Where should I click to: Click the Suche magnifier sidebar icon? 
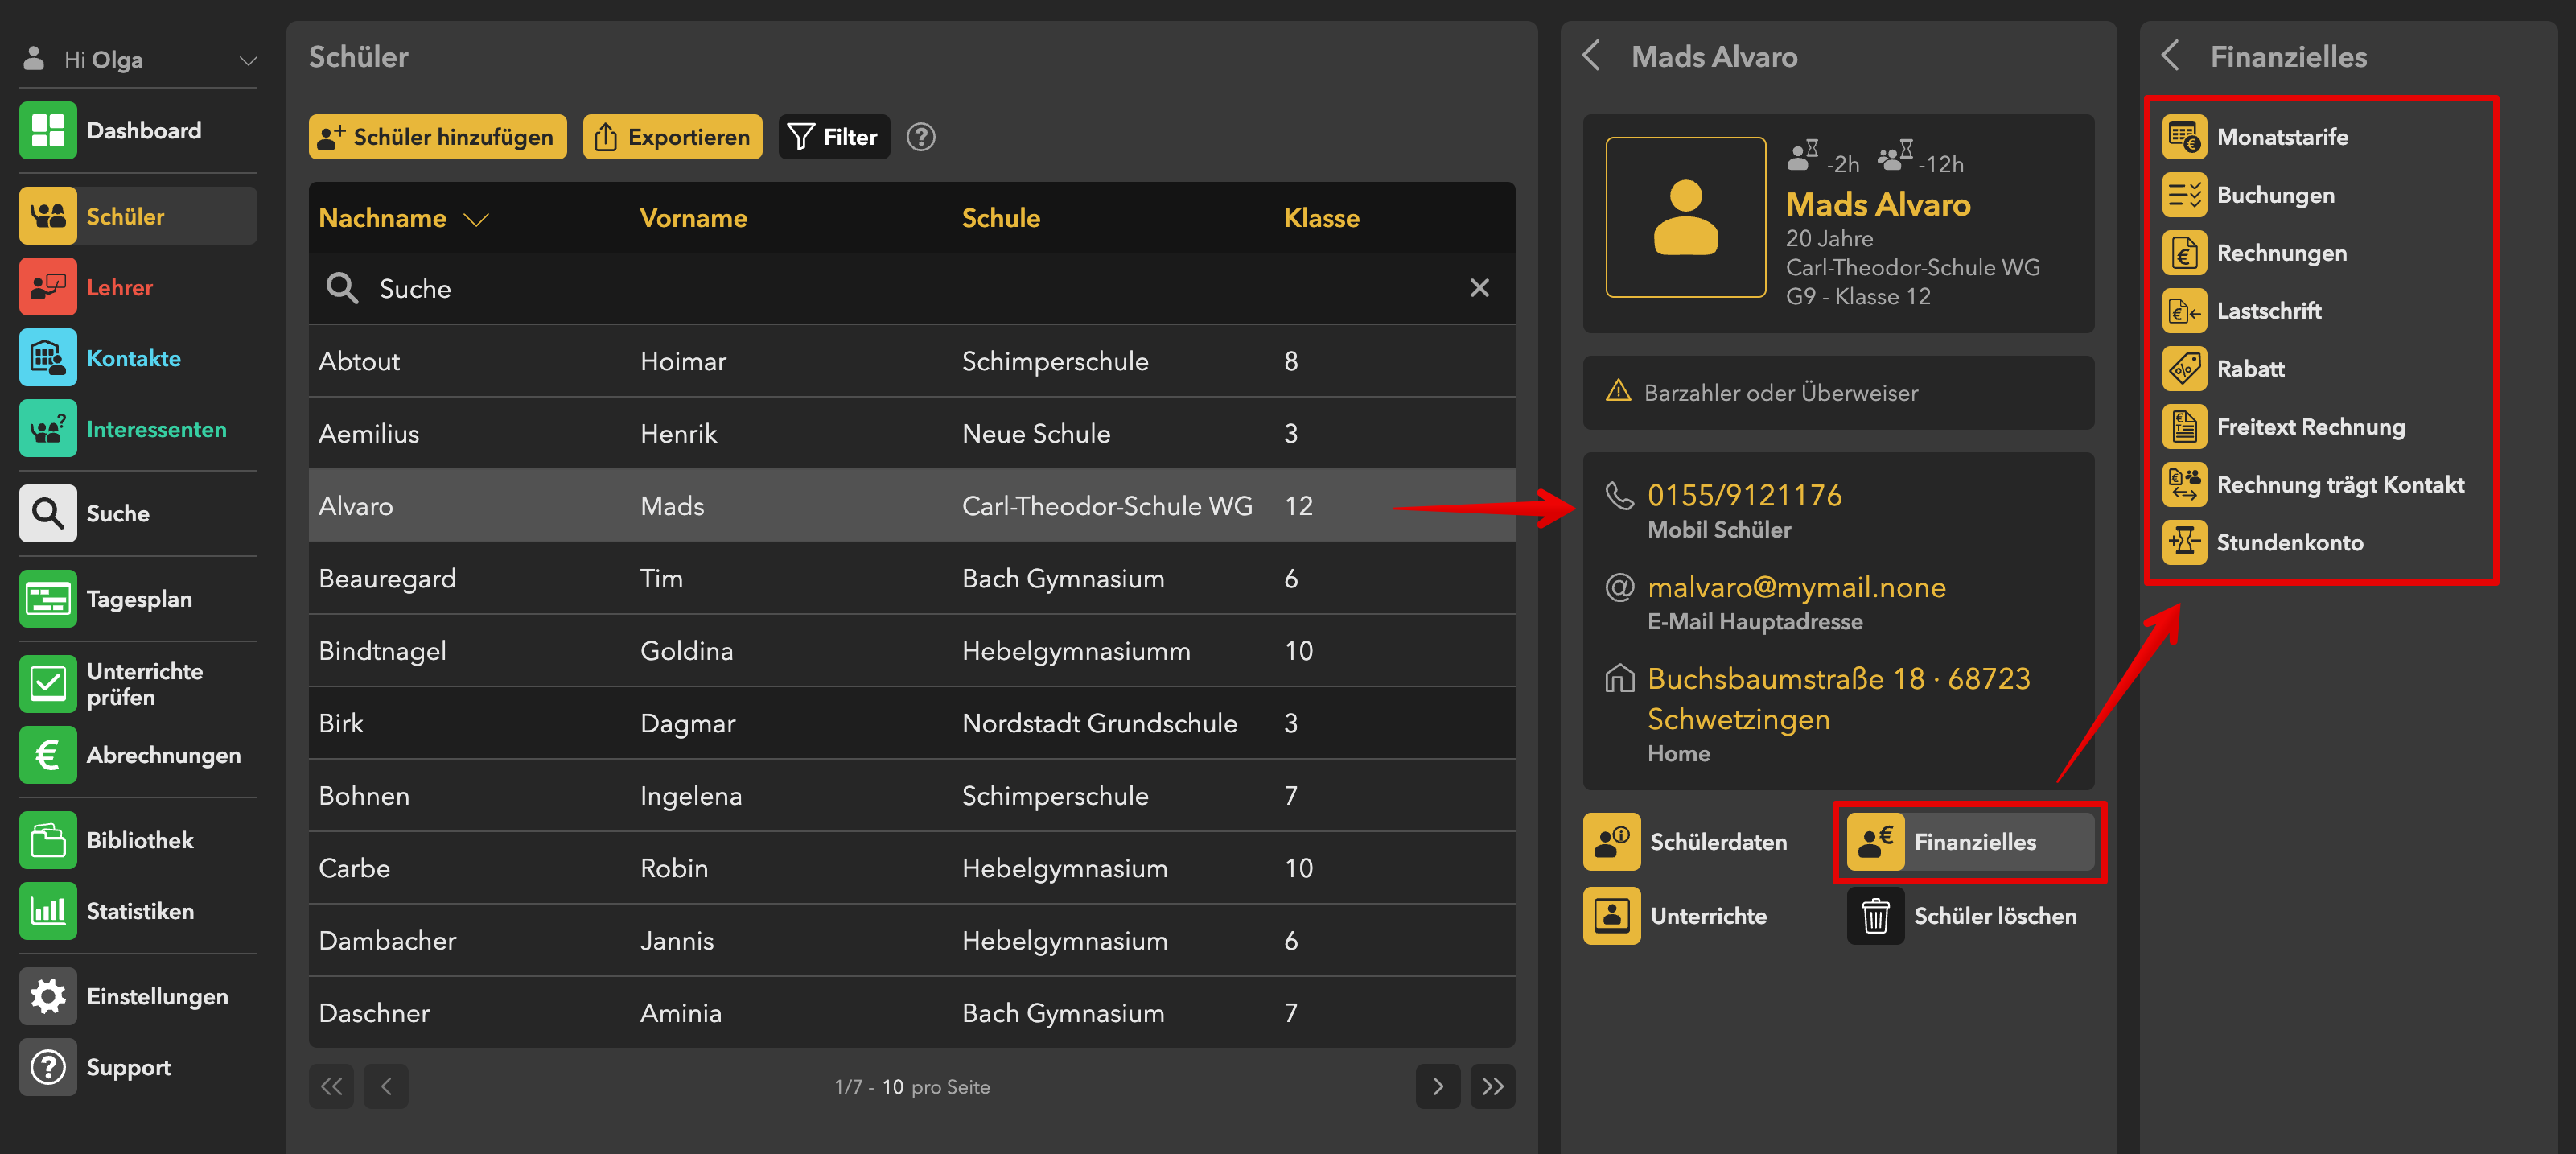coord(47,513)
